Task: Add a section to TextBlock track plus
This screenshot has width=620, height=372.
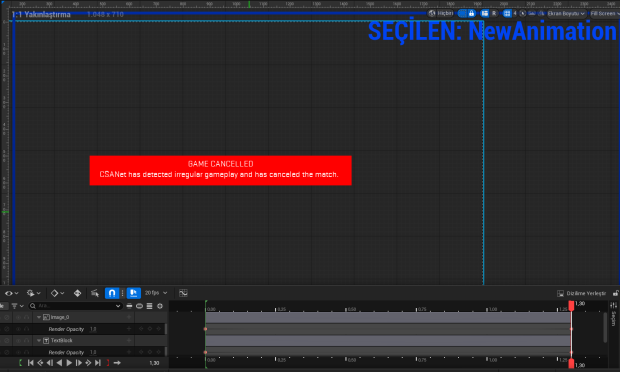Action: pyautogui.click(x=129, y=340)
